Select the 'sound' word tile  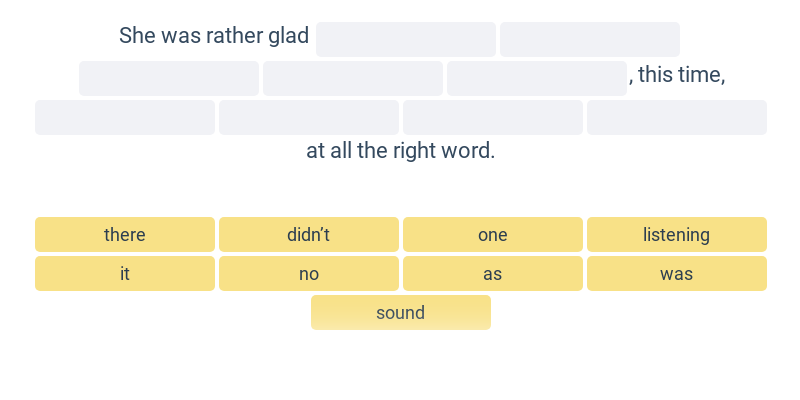pos(401,312)
